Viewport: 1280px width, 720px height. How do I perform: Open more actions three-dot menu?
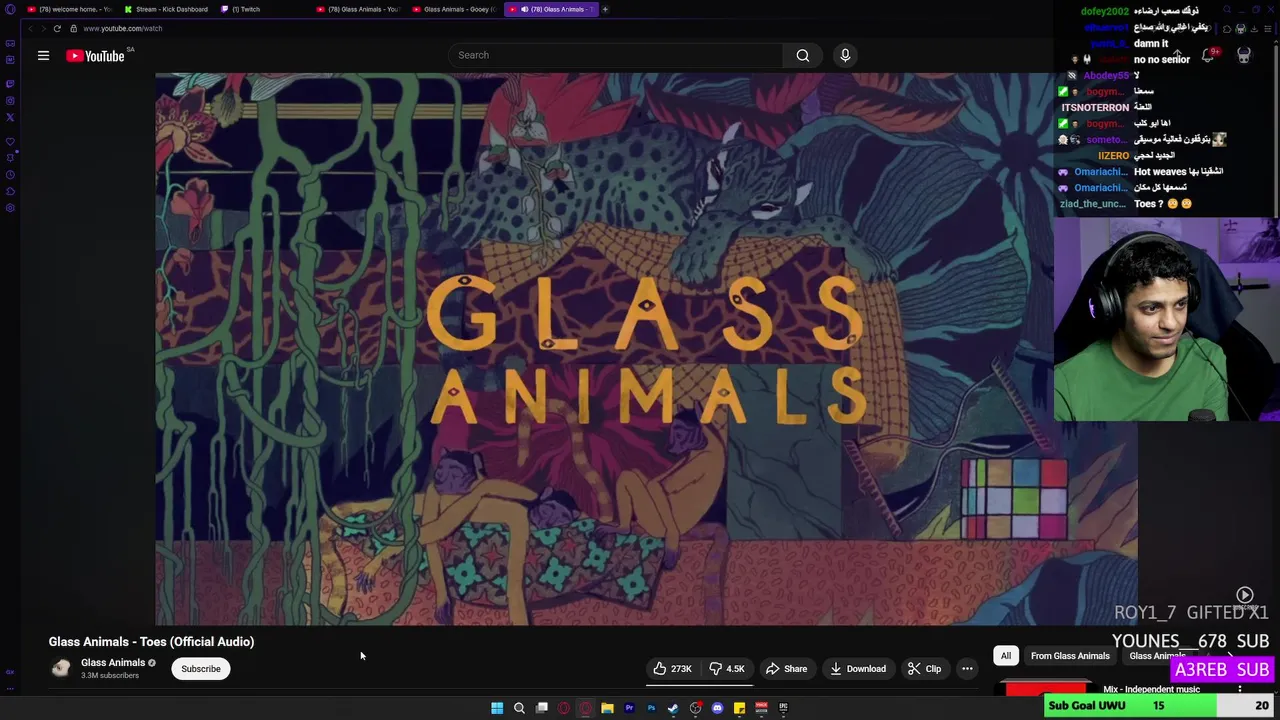(x=967, y=669)
